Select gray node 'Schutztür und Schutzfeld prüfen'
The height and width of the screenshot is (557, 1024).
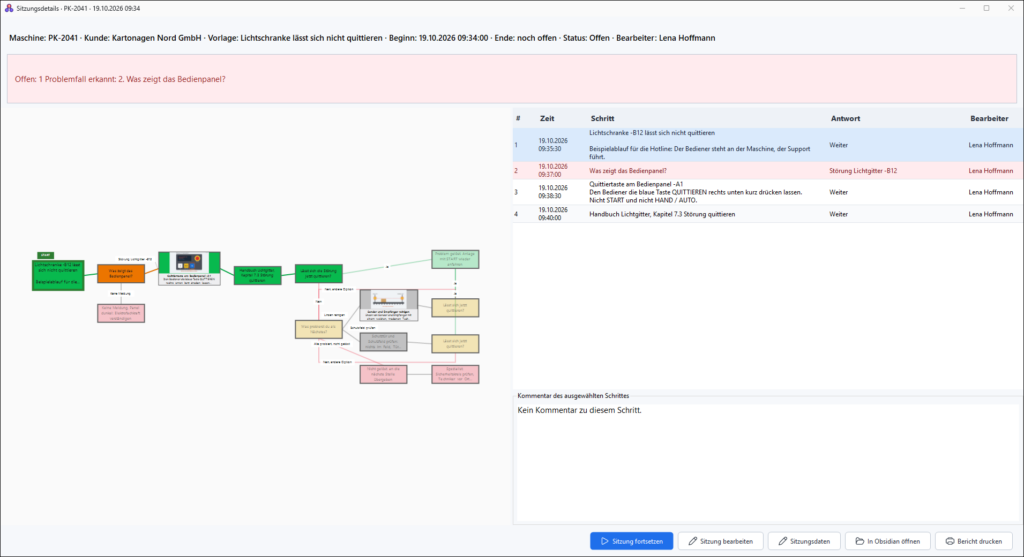(x=383, y=342)
